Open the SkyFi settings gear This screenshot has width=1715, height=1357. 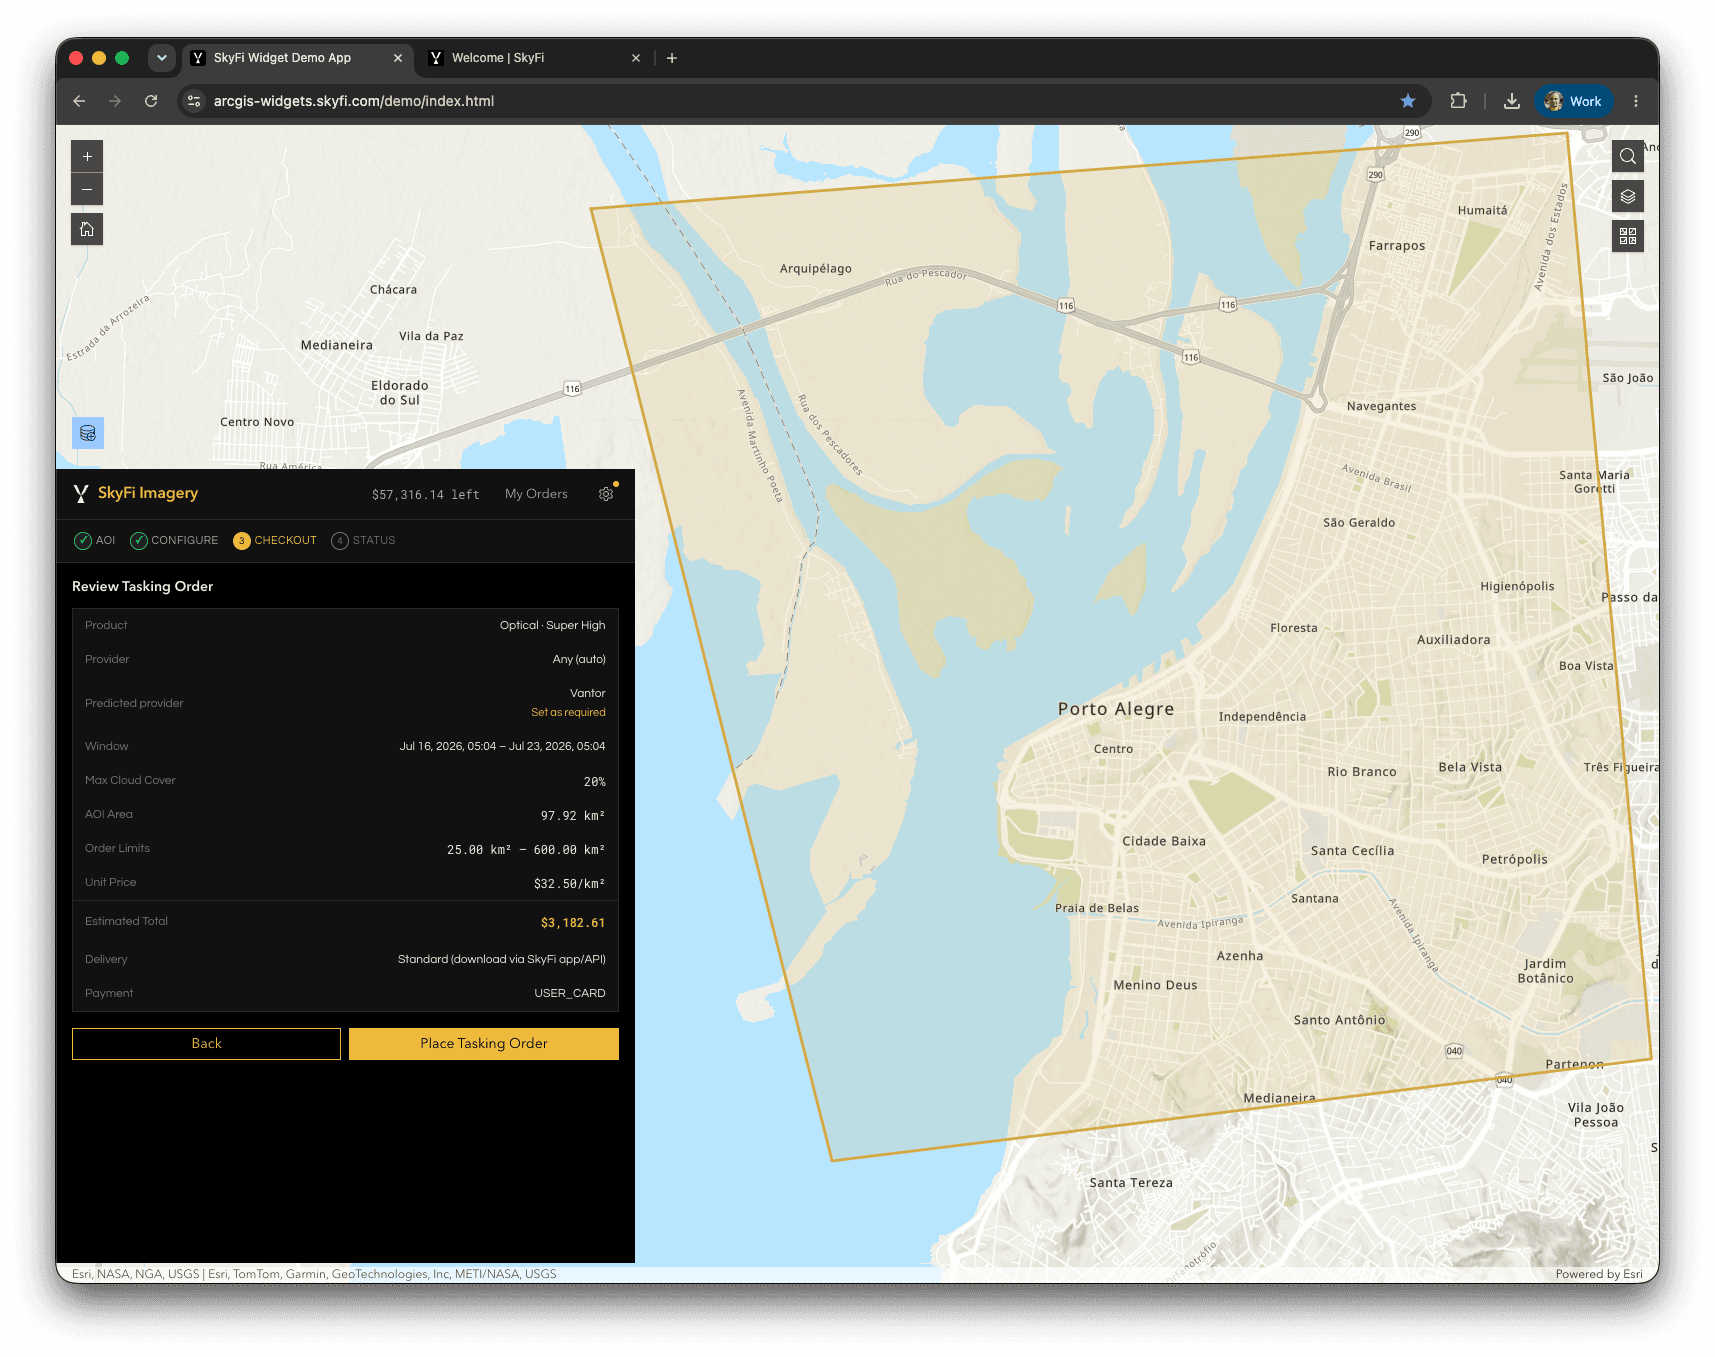(606, 494)
